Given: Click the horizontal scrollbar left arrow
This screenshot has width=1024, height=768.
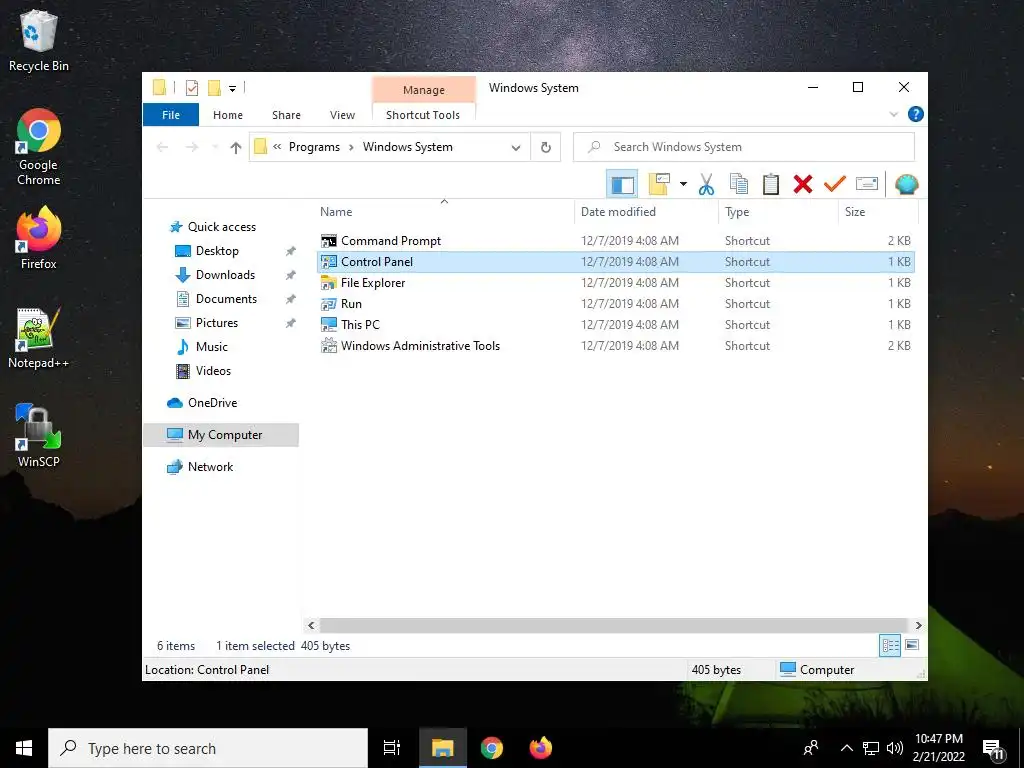Looking at the screenshot, I should (312, 626).
